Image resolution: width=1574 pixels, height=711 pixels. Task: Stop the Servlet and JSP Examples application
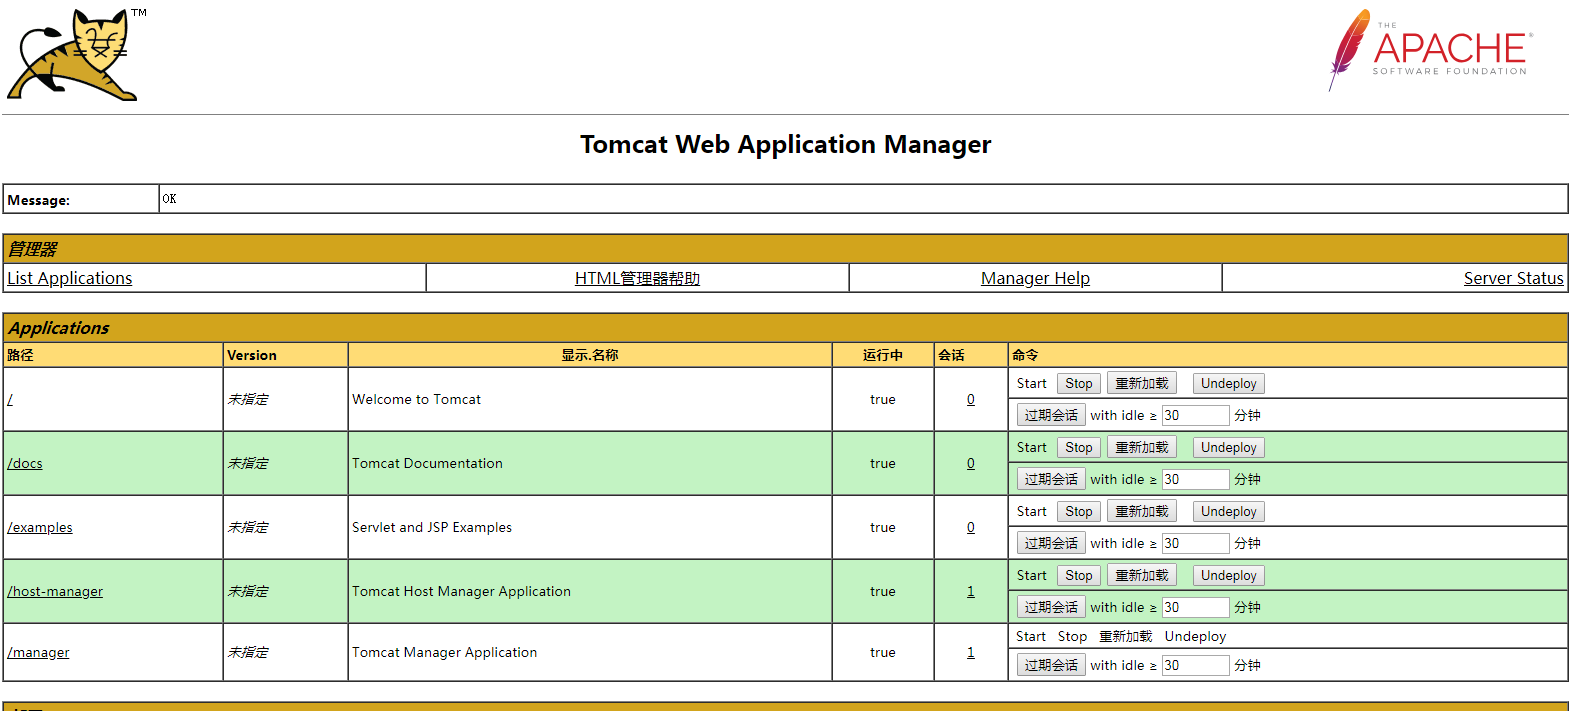(x=1079, y=511)
